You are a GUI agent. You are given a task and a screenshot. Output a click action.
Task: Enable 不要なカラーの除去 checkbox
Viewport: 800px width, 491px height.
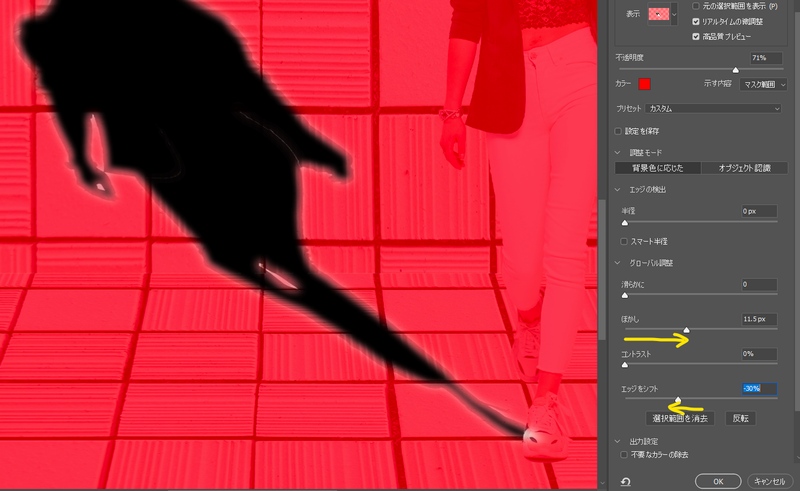pyautogui.click(x=625, y=454)
